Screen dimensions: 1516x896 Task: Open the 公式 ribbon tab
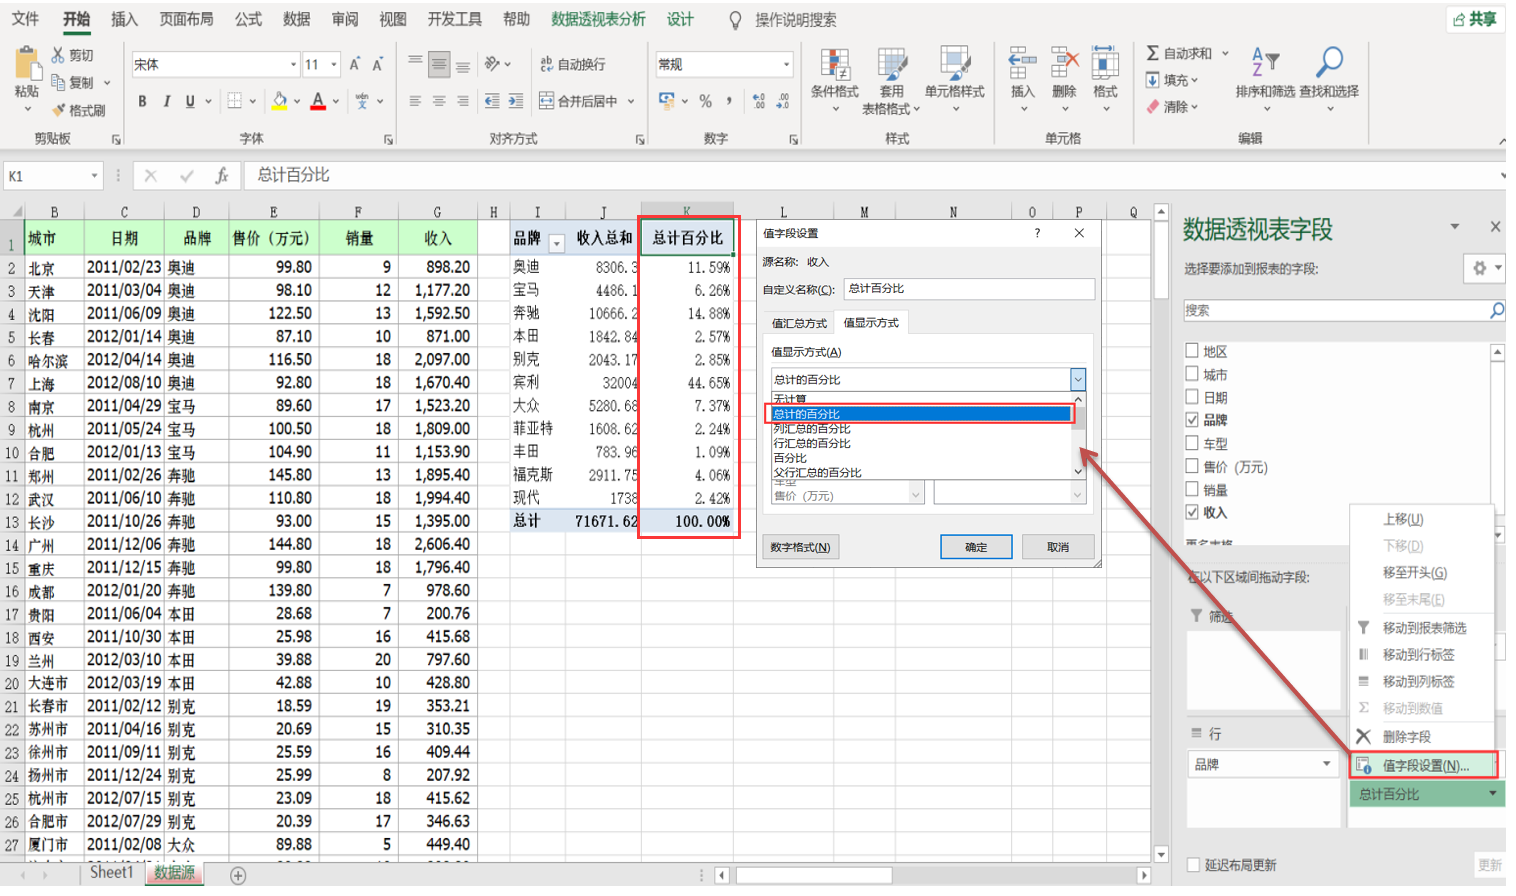pos(248,19)
